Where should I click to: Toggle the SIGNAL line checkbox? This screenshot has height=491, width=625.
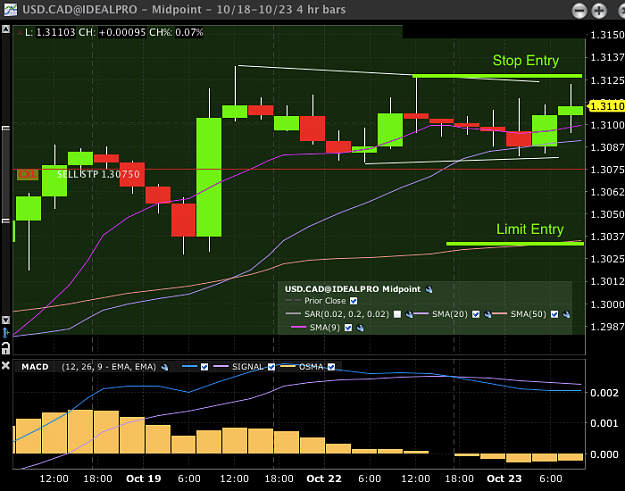(x=271, y=367)
